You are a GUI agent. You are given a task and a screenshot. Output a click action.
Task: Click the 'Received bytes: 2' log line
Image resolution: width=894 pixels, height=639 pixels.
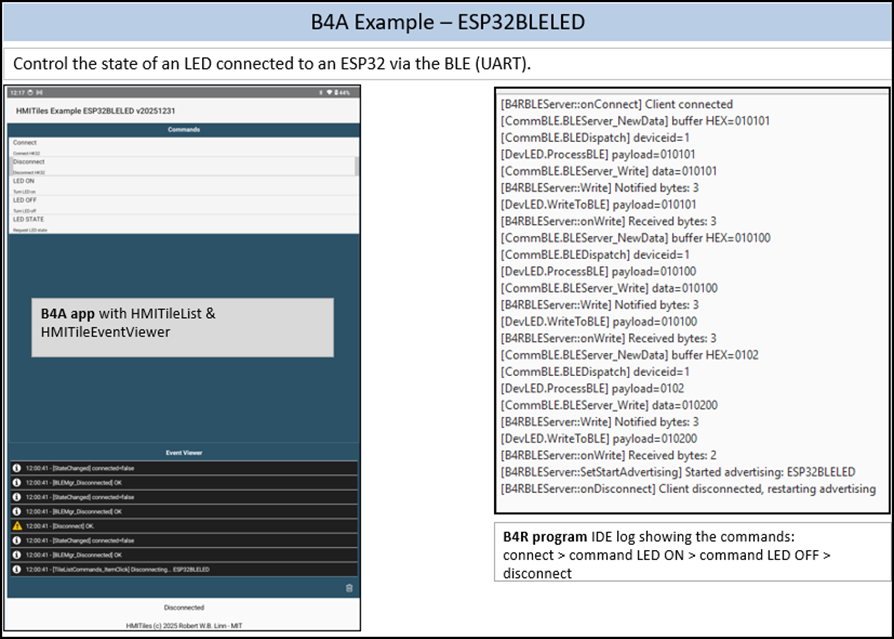click(608, 455)
